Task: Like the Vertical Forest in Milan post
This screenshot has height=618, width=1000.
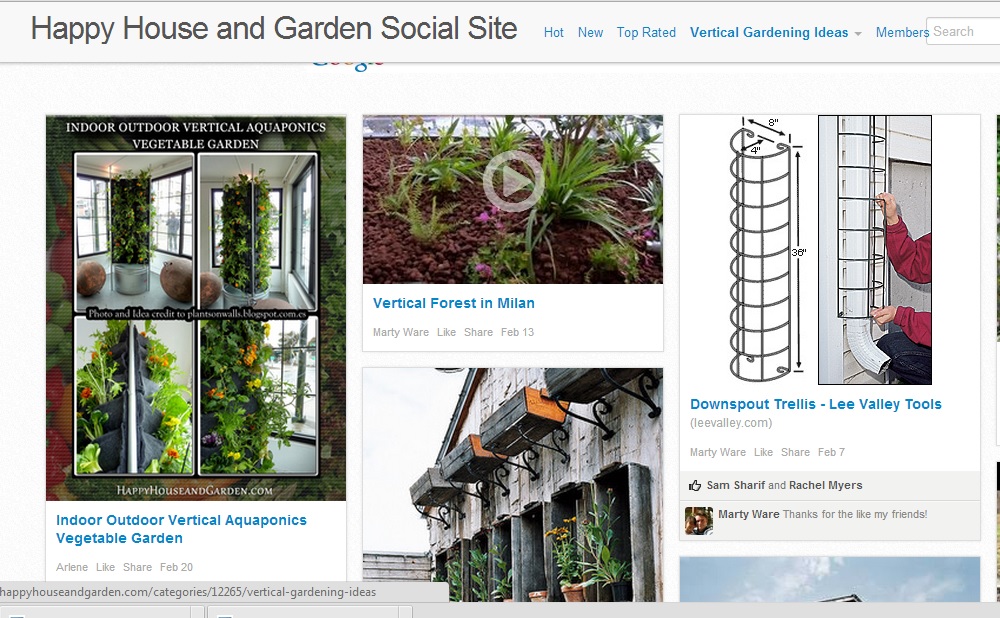Action: point(446,332)
